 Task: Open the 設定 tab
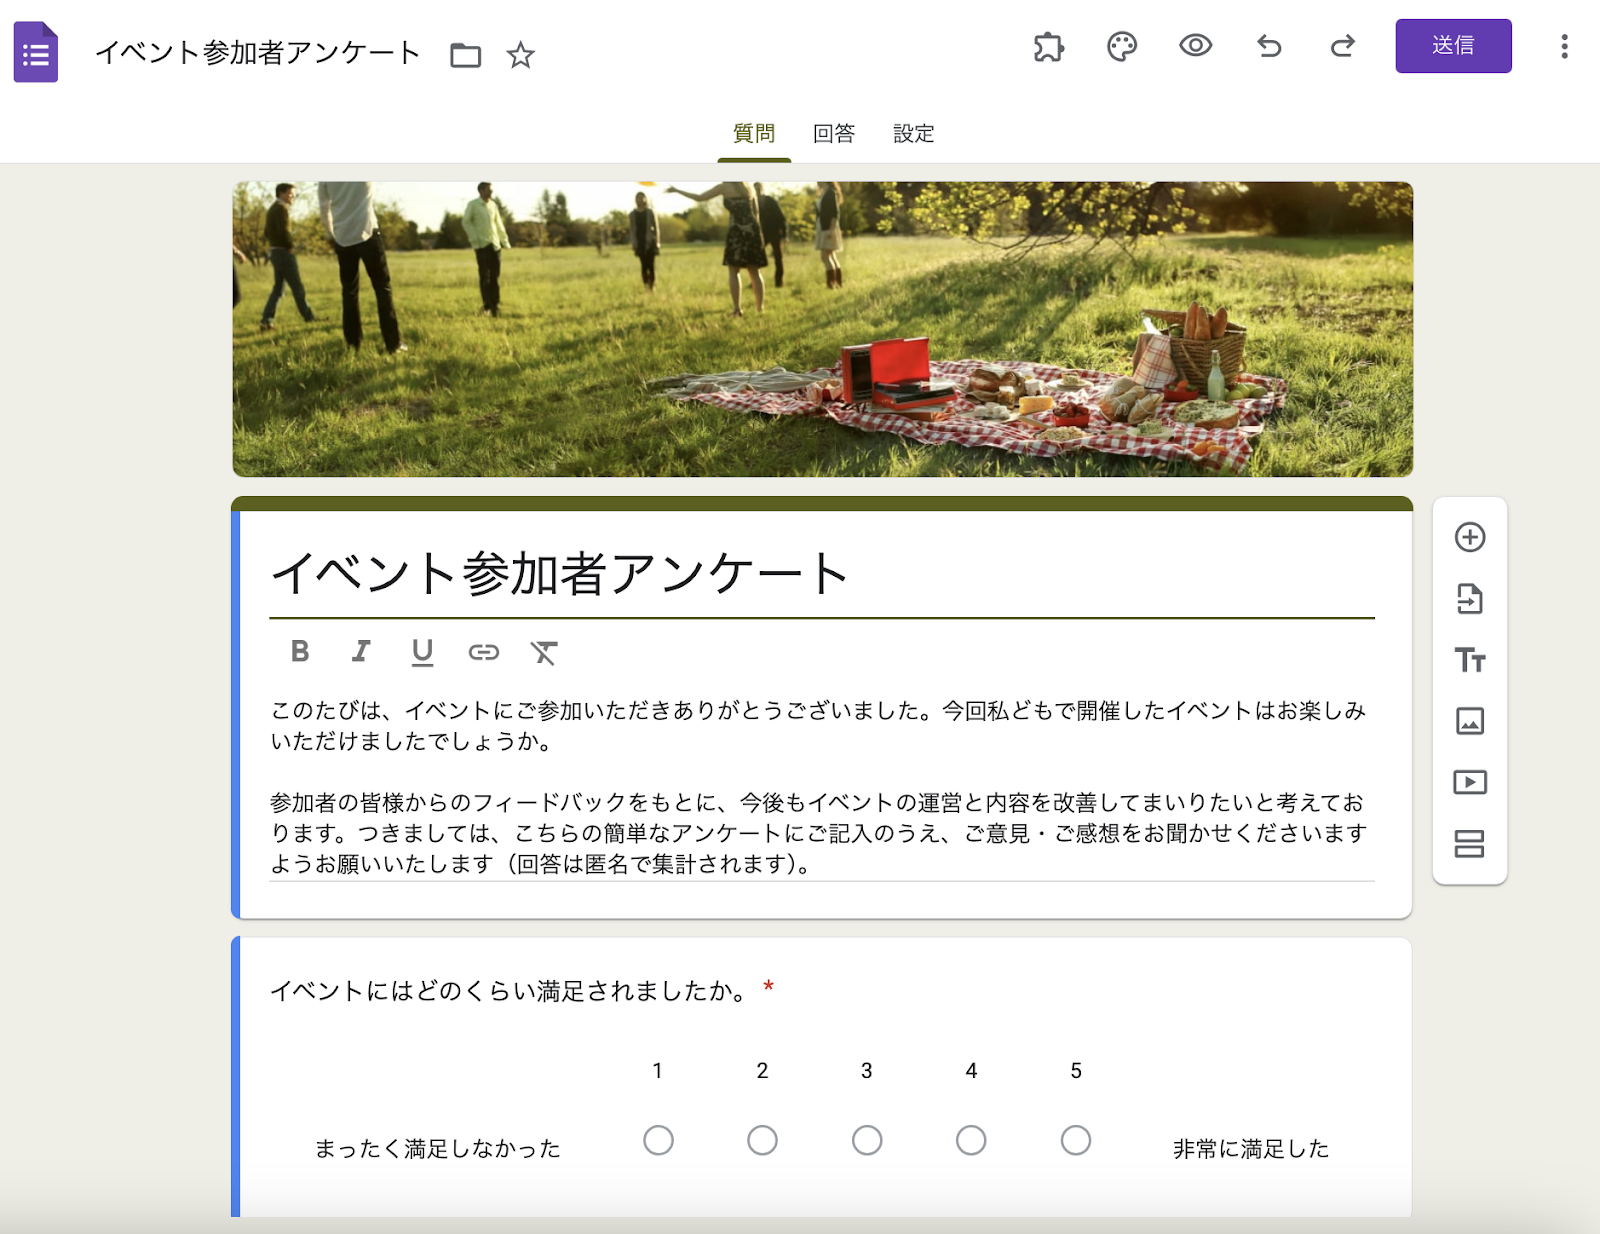tap(911, 133)
